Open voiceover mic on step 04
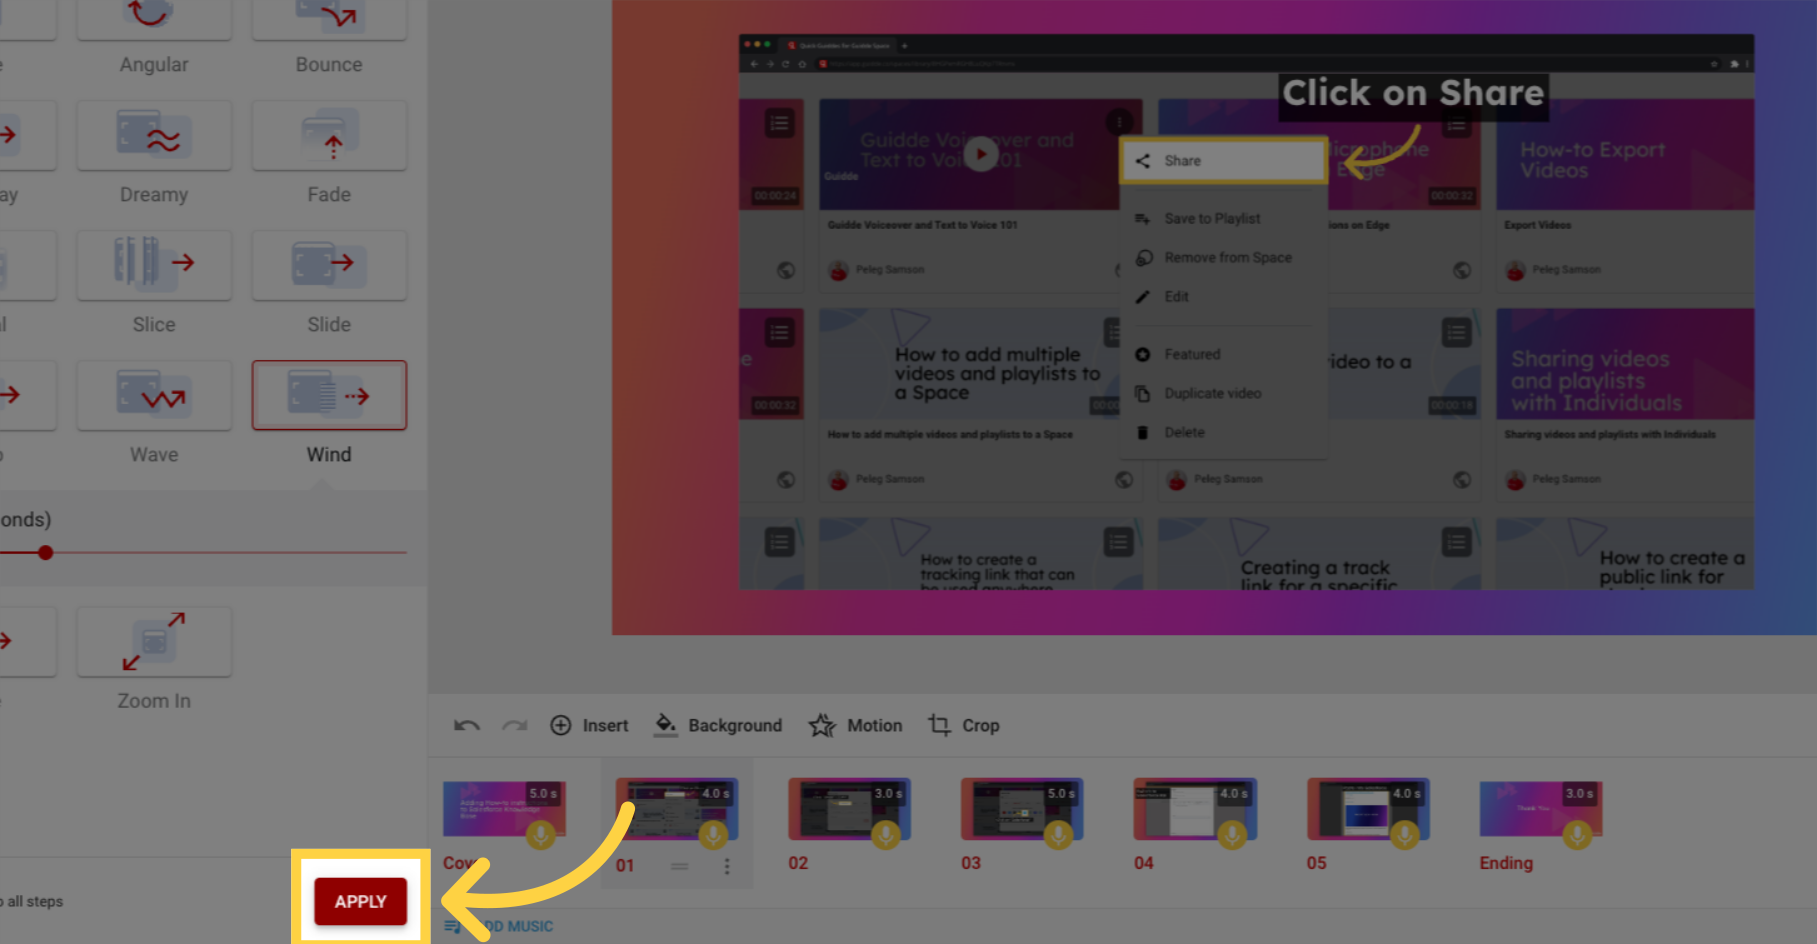This screenshot has width=1817, height=944. point(1232,835)
